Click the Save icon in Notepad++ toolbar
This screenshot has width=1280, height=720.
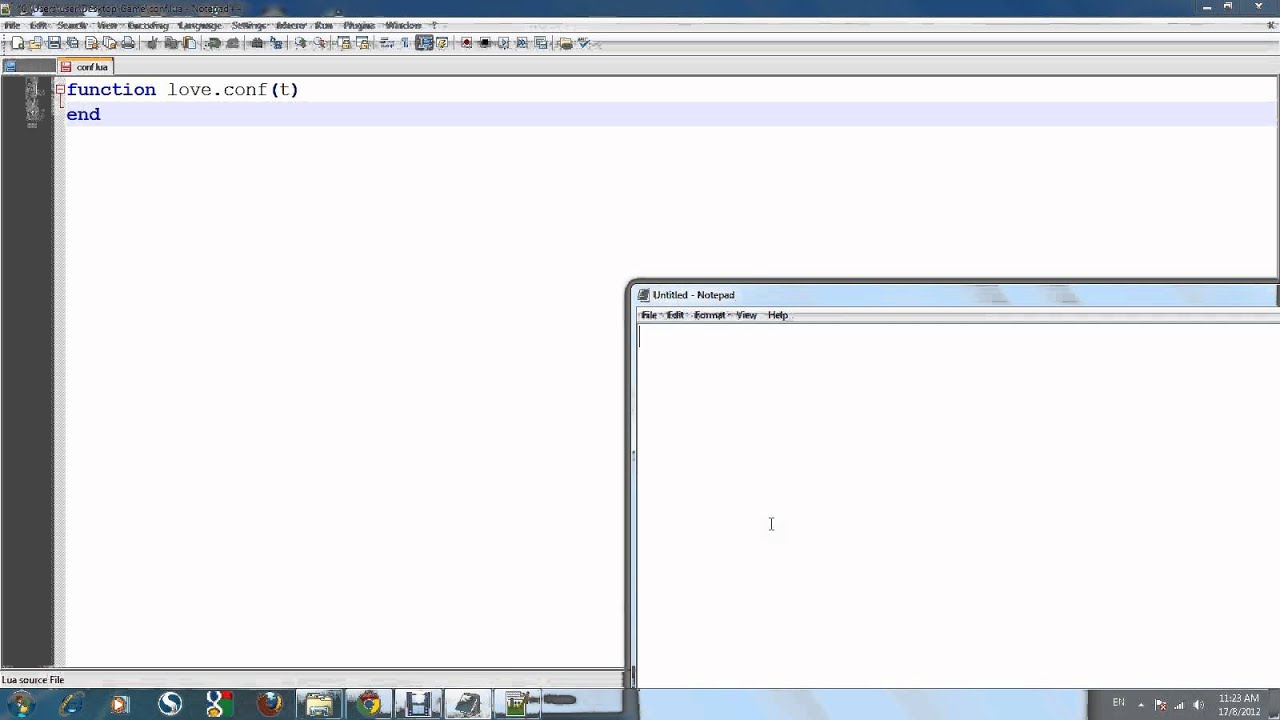54,43
